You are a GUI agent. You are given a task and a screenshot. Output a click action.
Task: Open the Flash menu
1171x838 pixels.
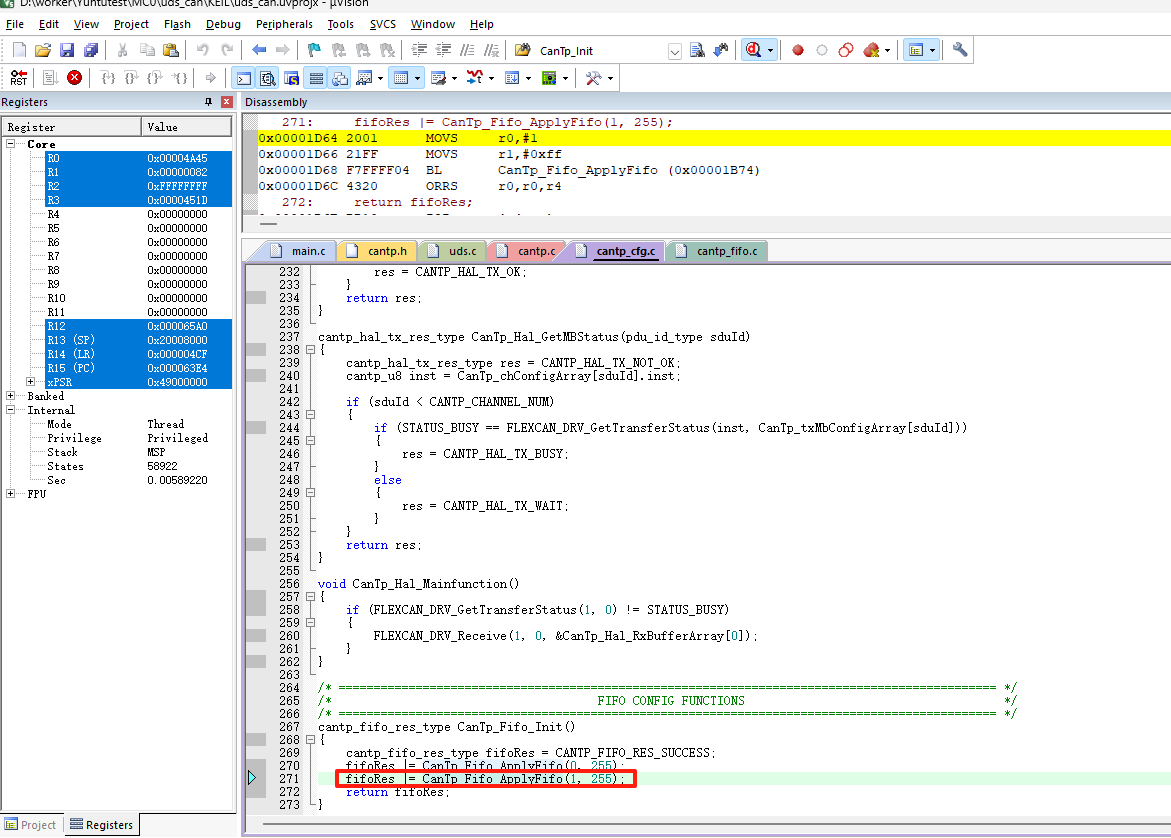177,24
